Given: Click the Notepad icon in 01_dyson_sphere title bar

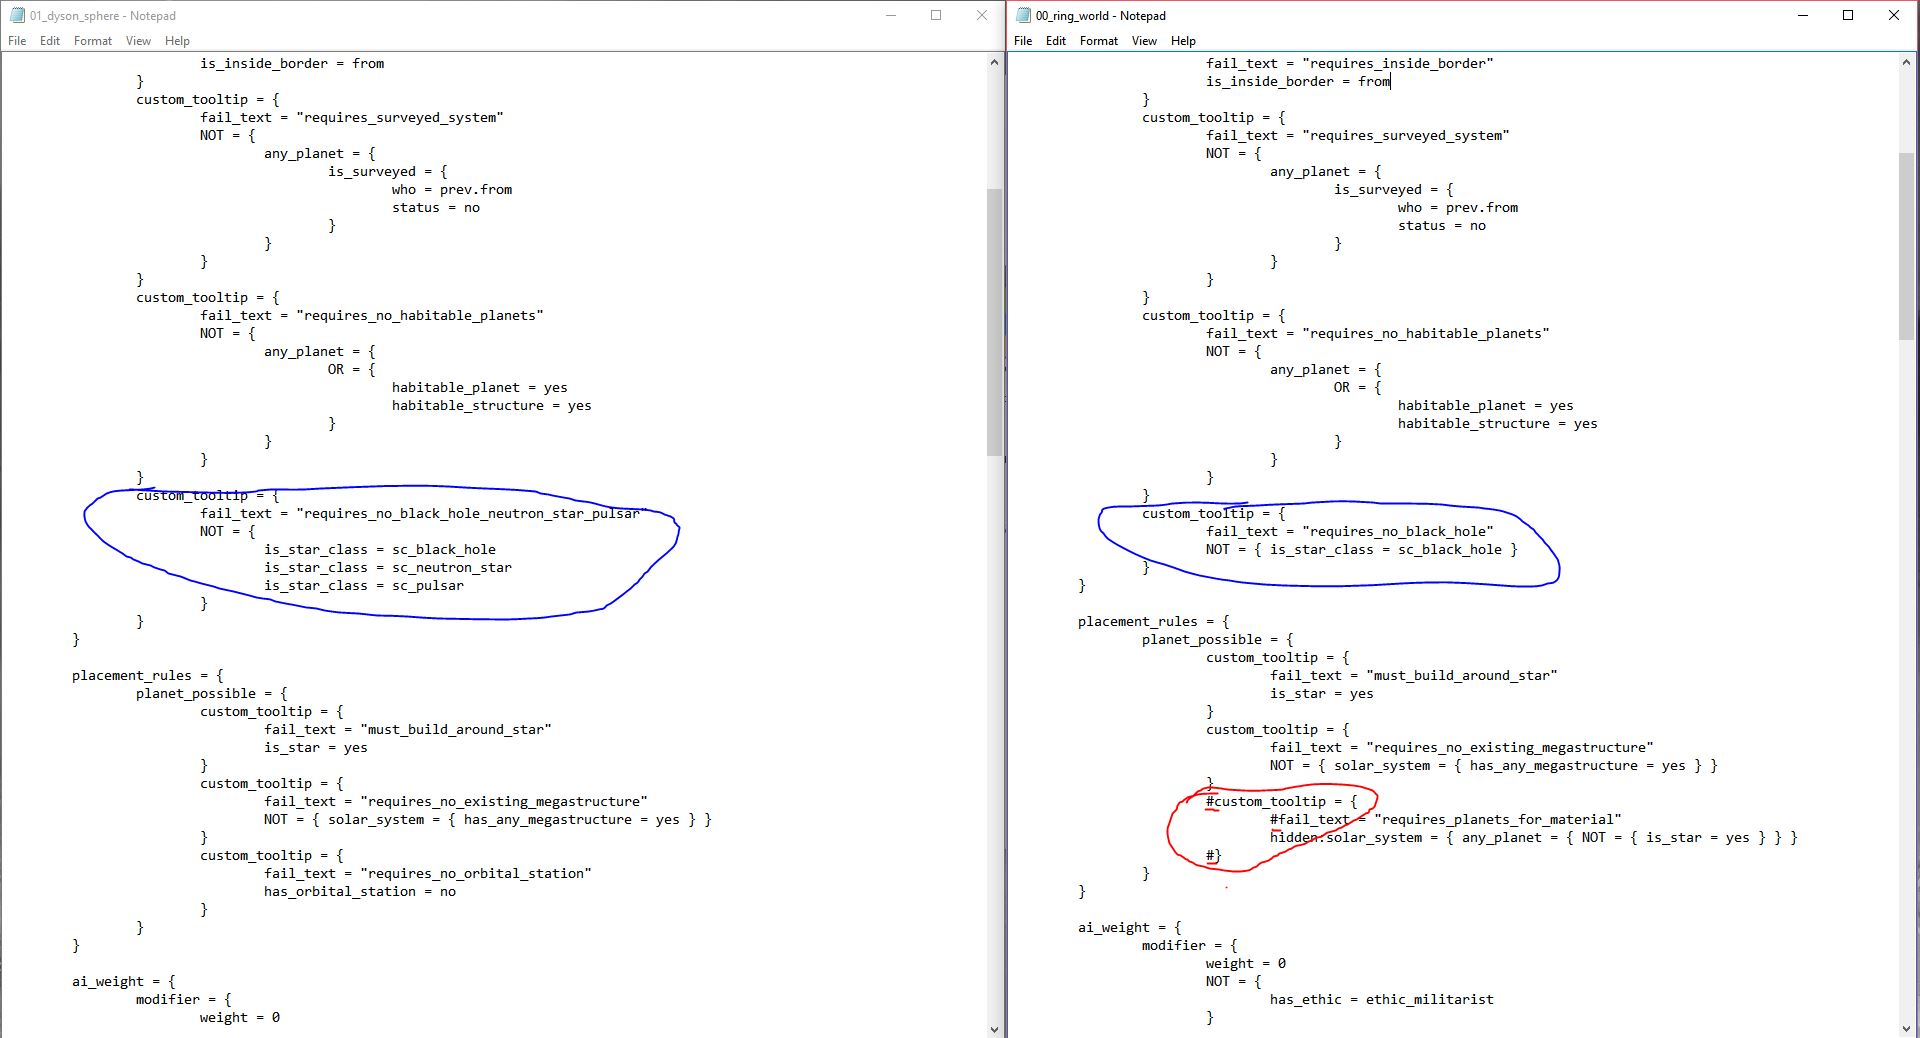Looking at the screenshot, I should tap(17, 15).
